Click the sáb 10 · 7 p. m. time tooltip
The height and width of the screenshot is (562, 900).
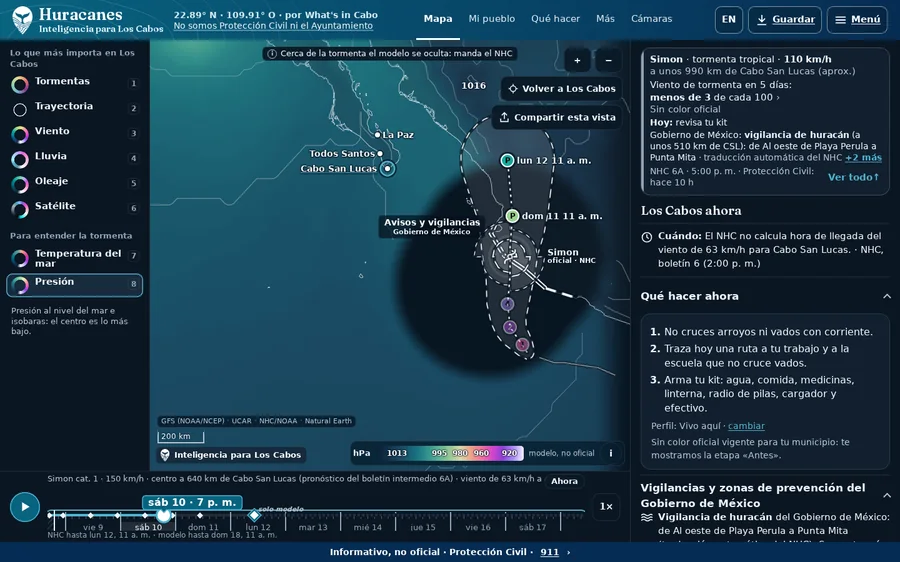point(192,502)
